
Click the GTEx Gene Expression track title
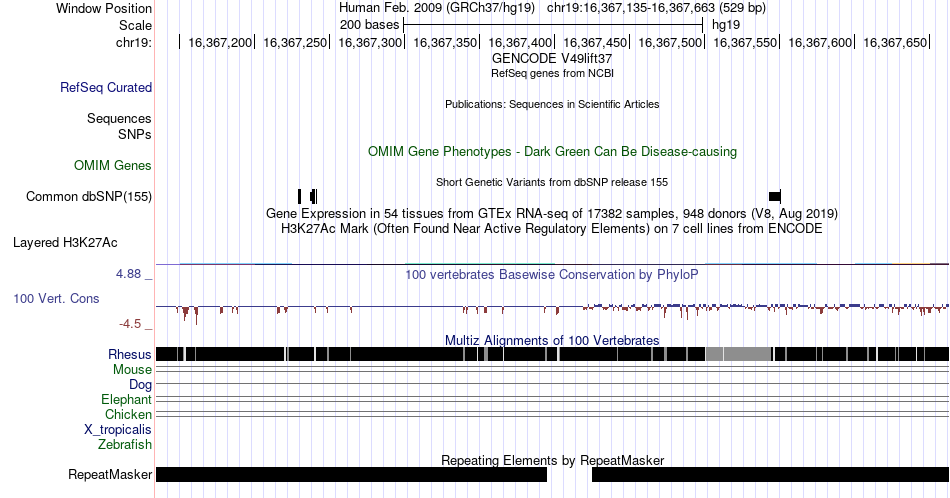552,213
